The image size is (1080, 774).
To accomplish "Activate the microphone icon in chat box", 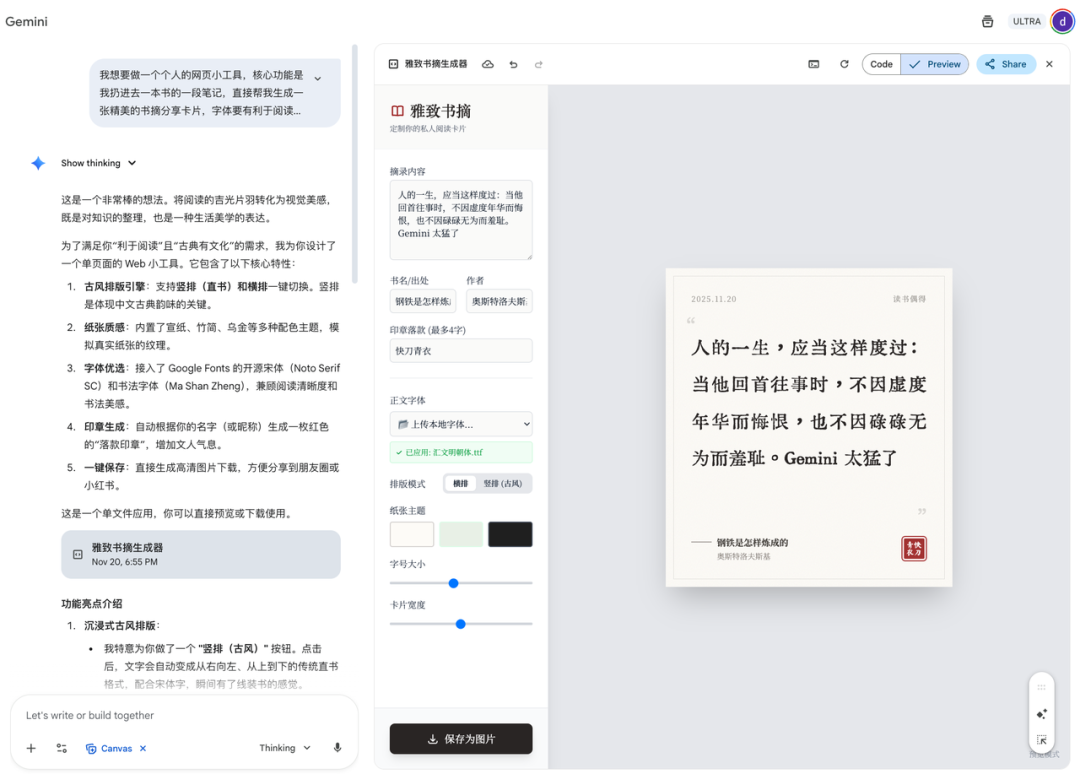I will pyautogui.click(x=336, y=747).
